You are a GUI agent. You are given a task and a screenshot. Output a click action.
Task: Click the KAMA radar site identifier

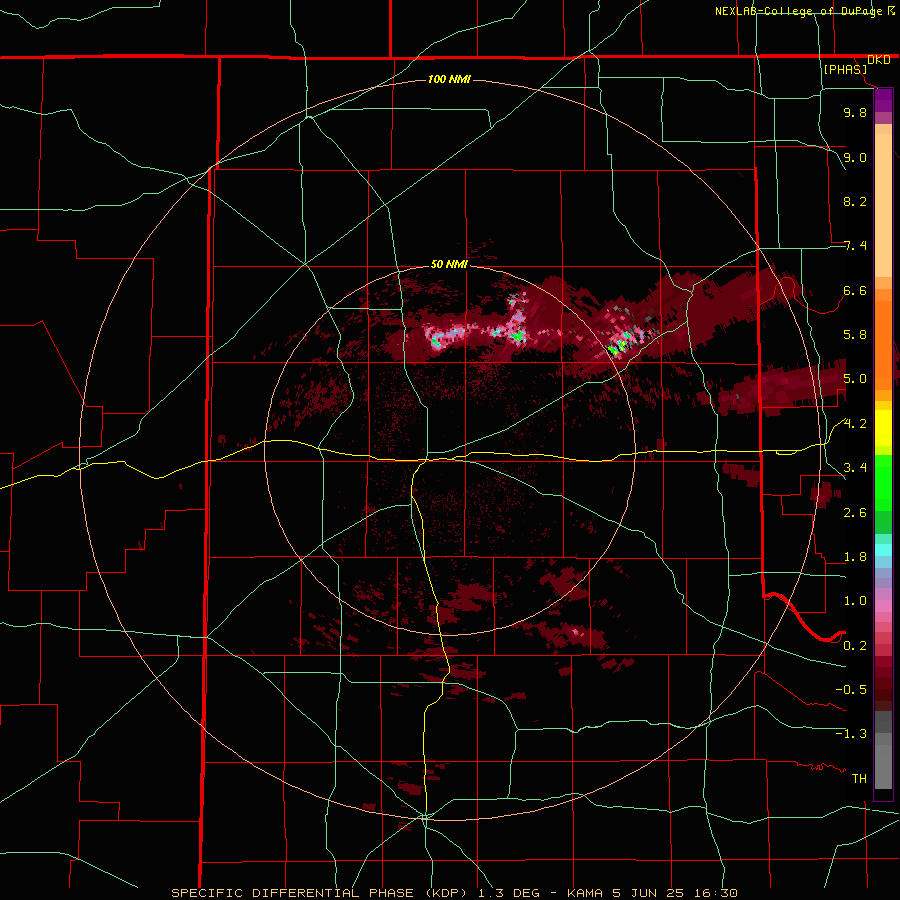[x=585, y=893]
